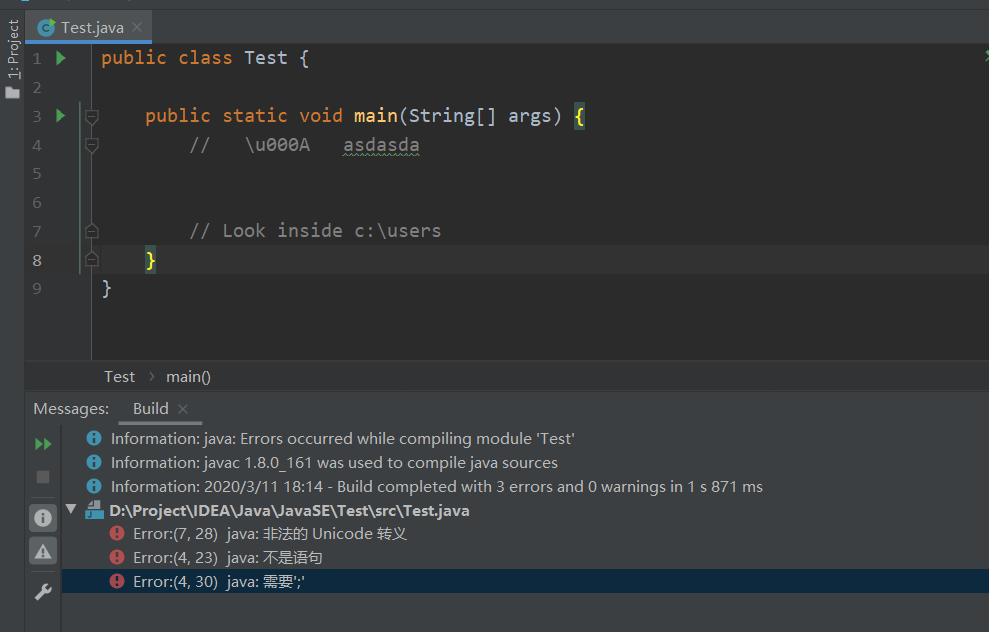Click the highlighted closing brace on line 8
Viewport: 989px width, 632px height.
point(150,260)
